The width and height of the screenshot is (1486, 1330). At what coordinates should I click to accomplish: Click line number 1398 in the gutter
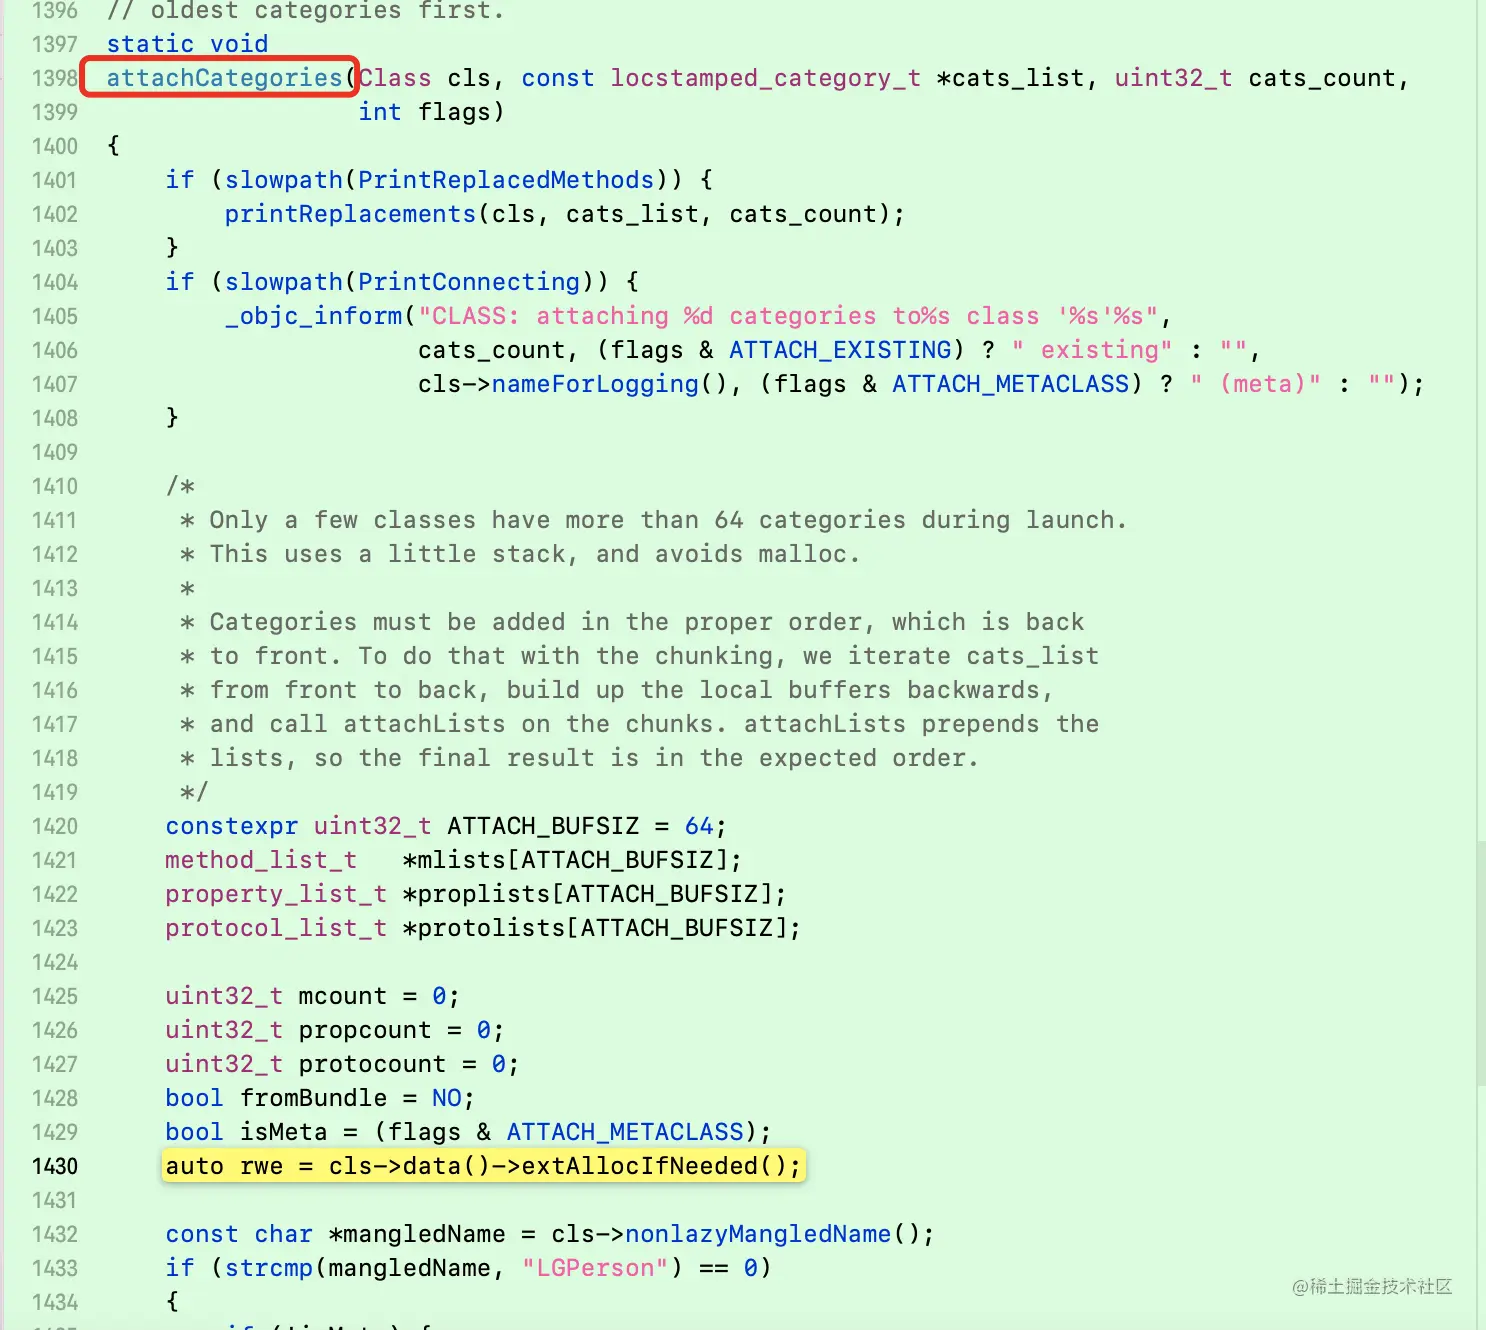coord(55,78)
